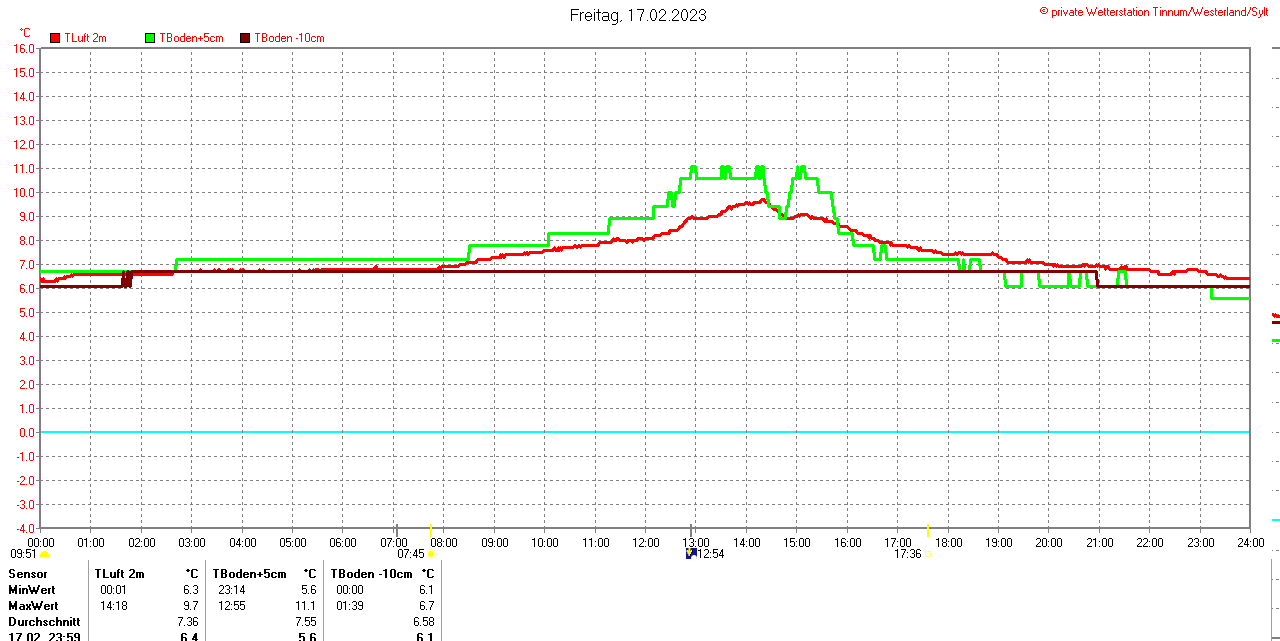Click the MaxWert row label in table
The width and height of the screenshot is (1280, 641).
coord(33,606)
